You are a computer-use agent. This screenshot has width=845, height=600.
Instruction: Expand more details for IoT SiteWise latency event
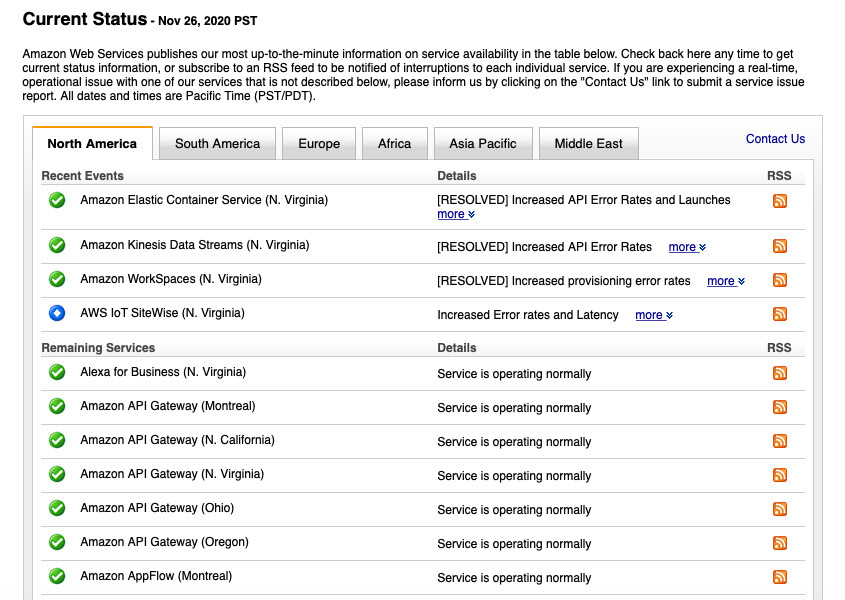pyautogui.click(x=654, y=315)
